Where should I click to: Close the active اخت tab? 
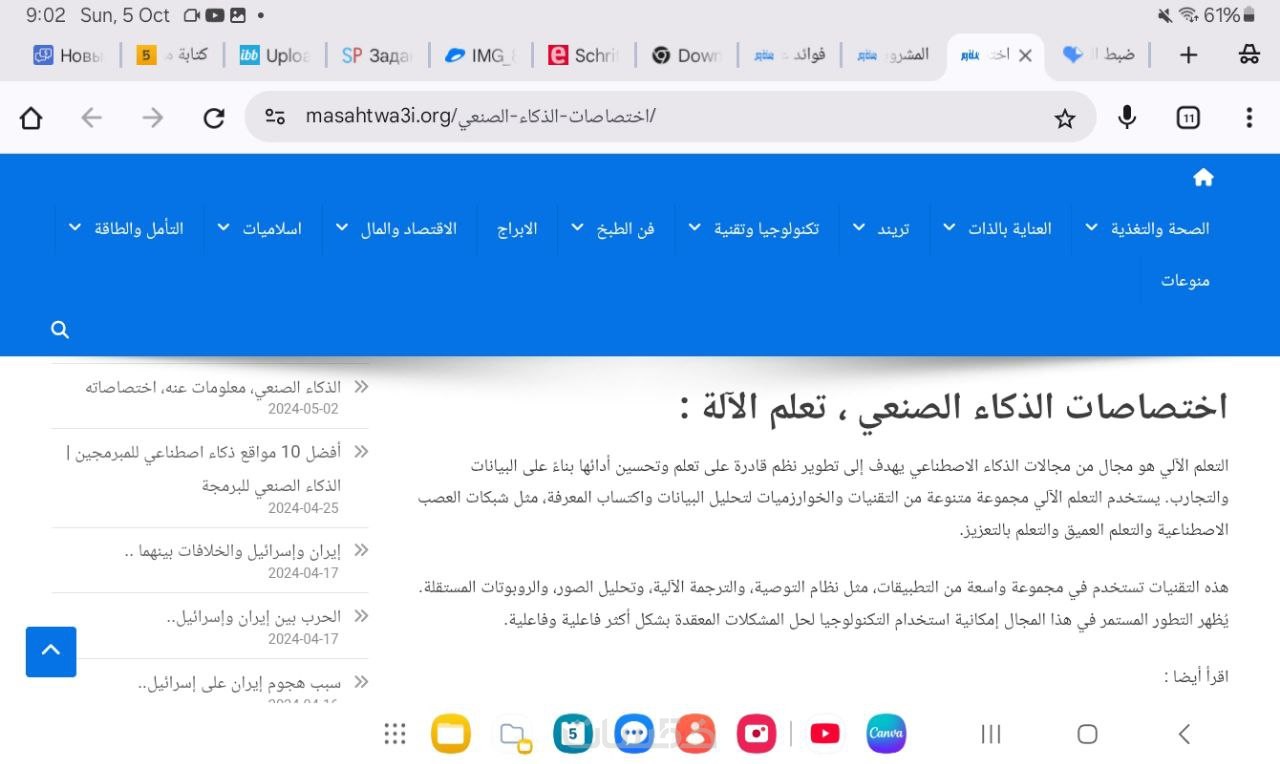(1025, 56)
